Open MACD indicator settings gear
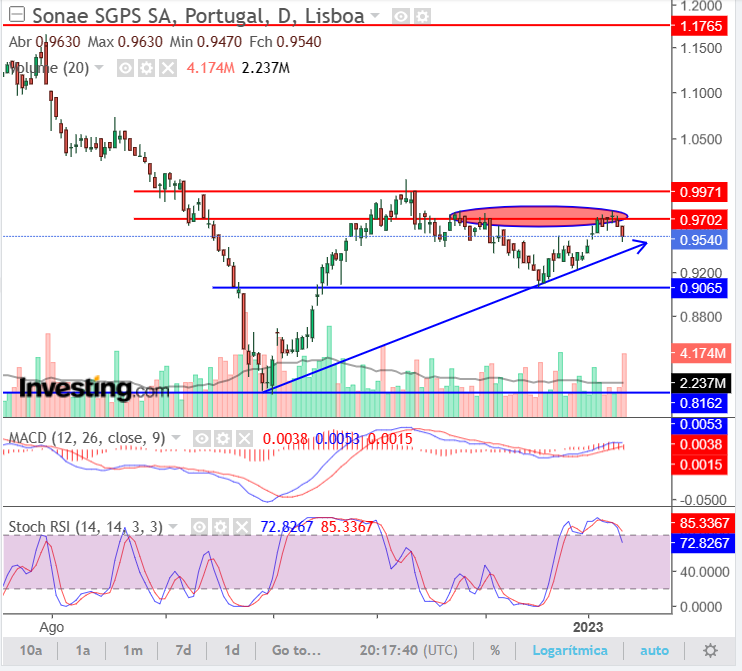This screenshot has height=671, width=742. tap(223, 439)
